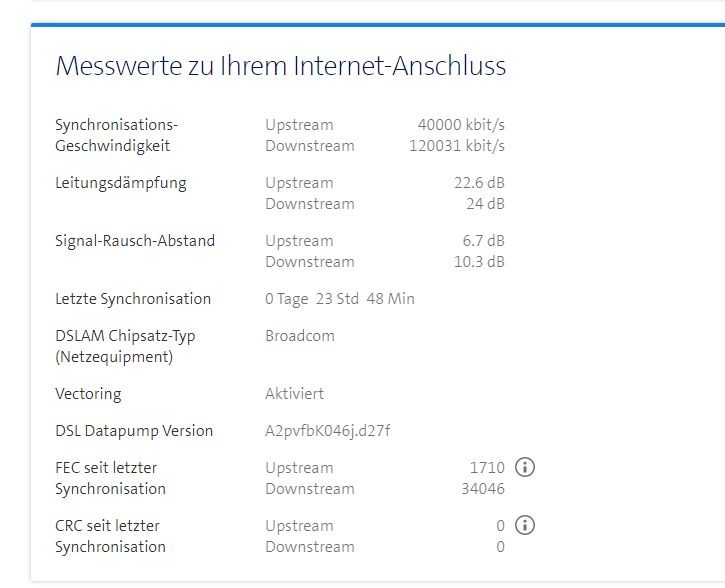
Task: Click the info icon next to FEC Upstream
Action: pos(525,467)
